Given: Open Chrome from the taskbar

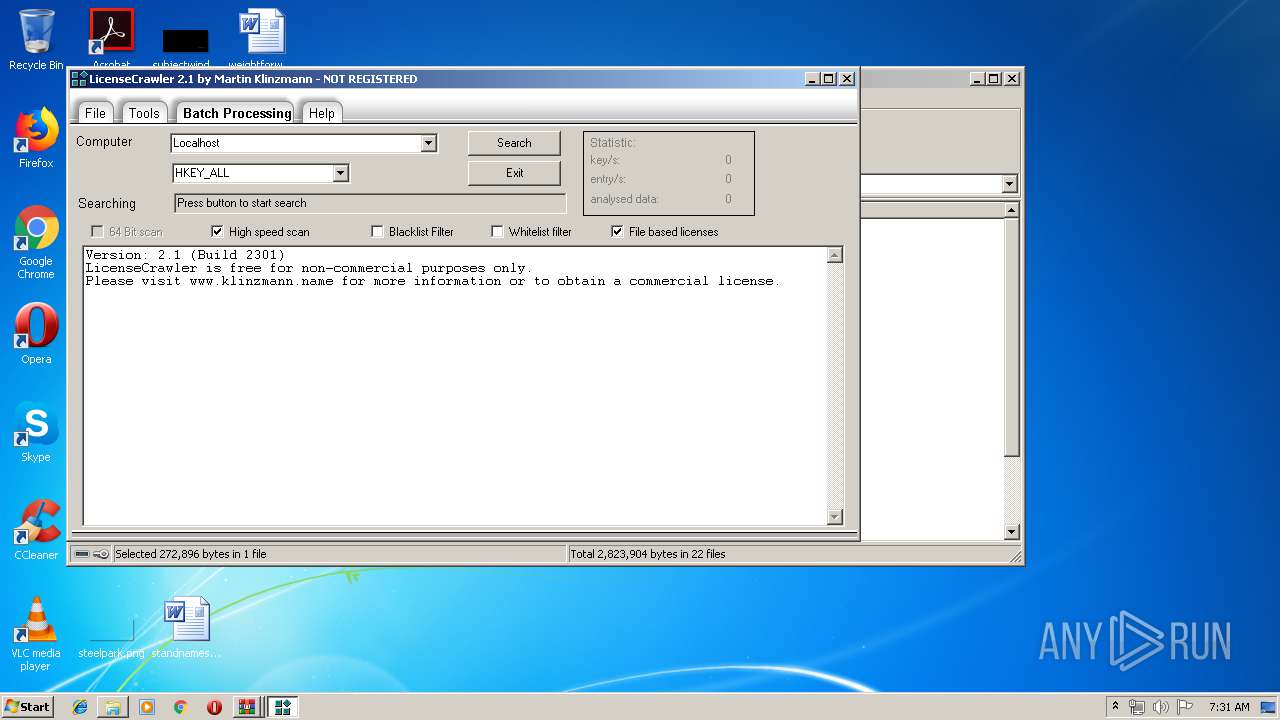Looking at the screenshot, I should pyautogui.click(x=180, y=707).
